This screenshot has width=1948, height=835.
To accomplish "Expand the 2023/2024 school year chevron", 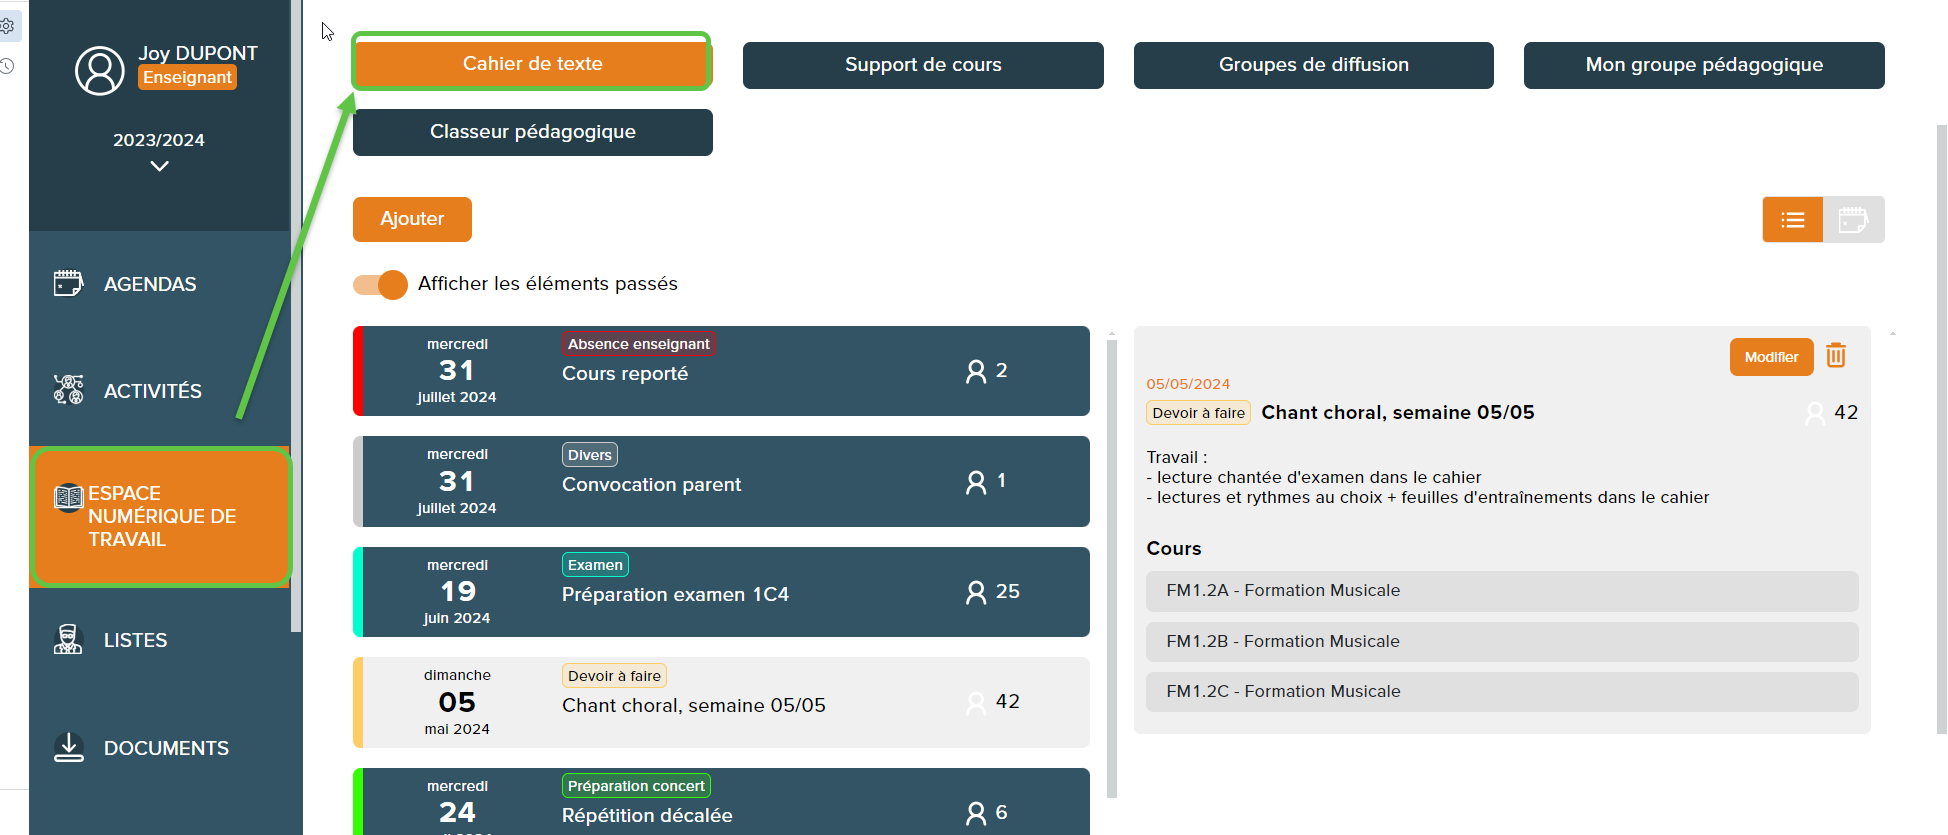I will point(159,167).
